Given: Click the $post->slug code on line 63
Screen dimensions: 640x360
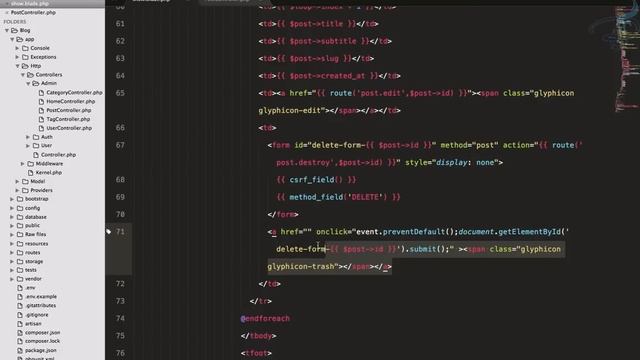Looking at the screenshot, I should pyautogui.click(x=314, y=59).
